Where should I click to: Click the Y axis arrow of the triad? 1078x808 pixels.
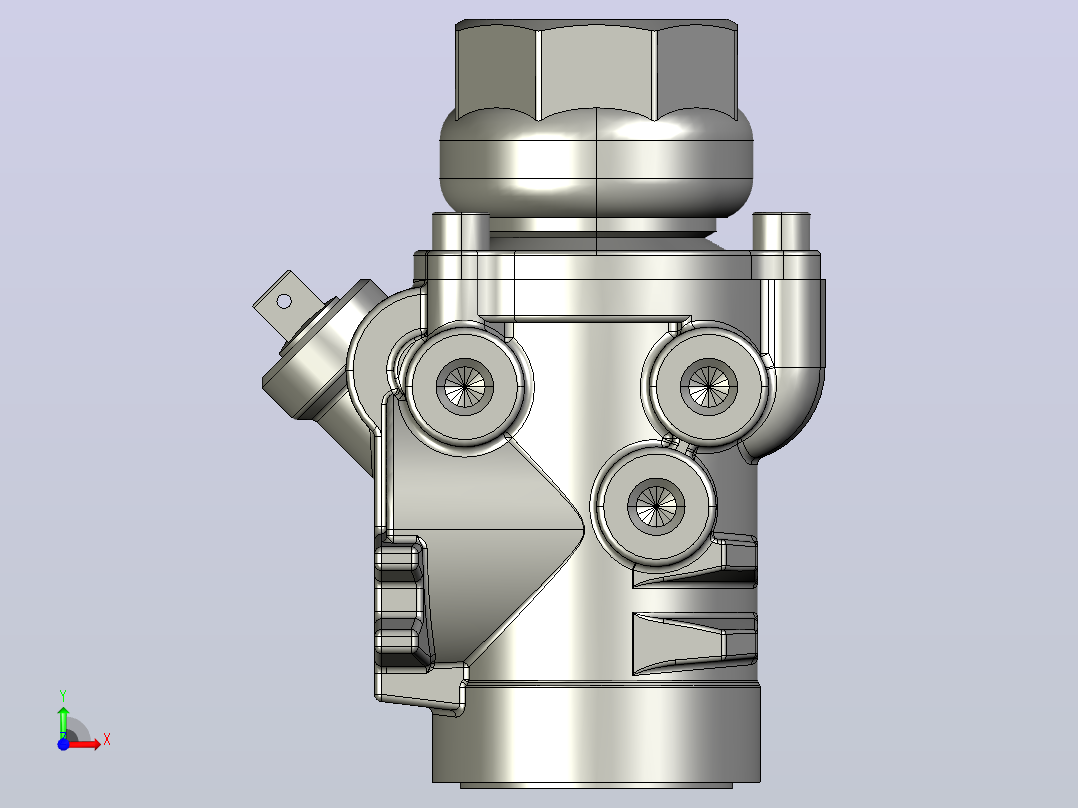[x=63, y=721]
